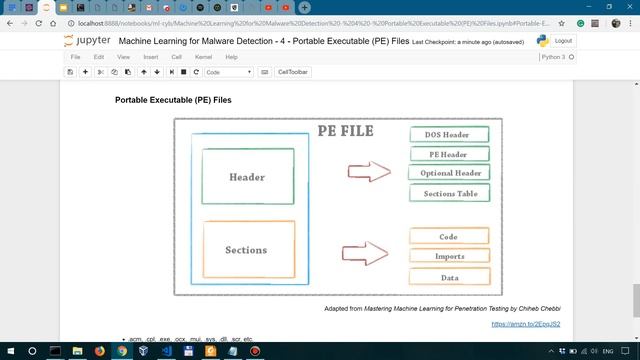Run cell and select below icon
This screenshot has width=640, height=360.
(172, 72)
